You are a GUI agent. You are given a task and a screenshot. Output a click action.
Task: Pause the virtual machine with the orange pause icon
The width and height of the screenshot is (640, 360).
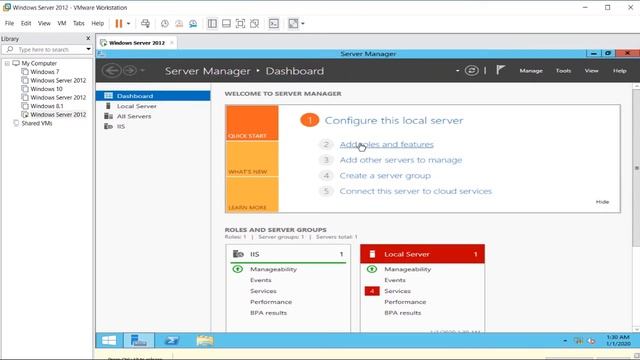coord(119,24)
